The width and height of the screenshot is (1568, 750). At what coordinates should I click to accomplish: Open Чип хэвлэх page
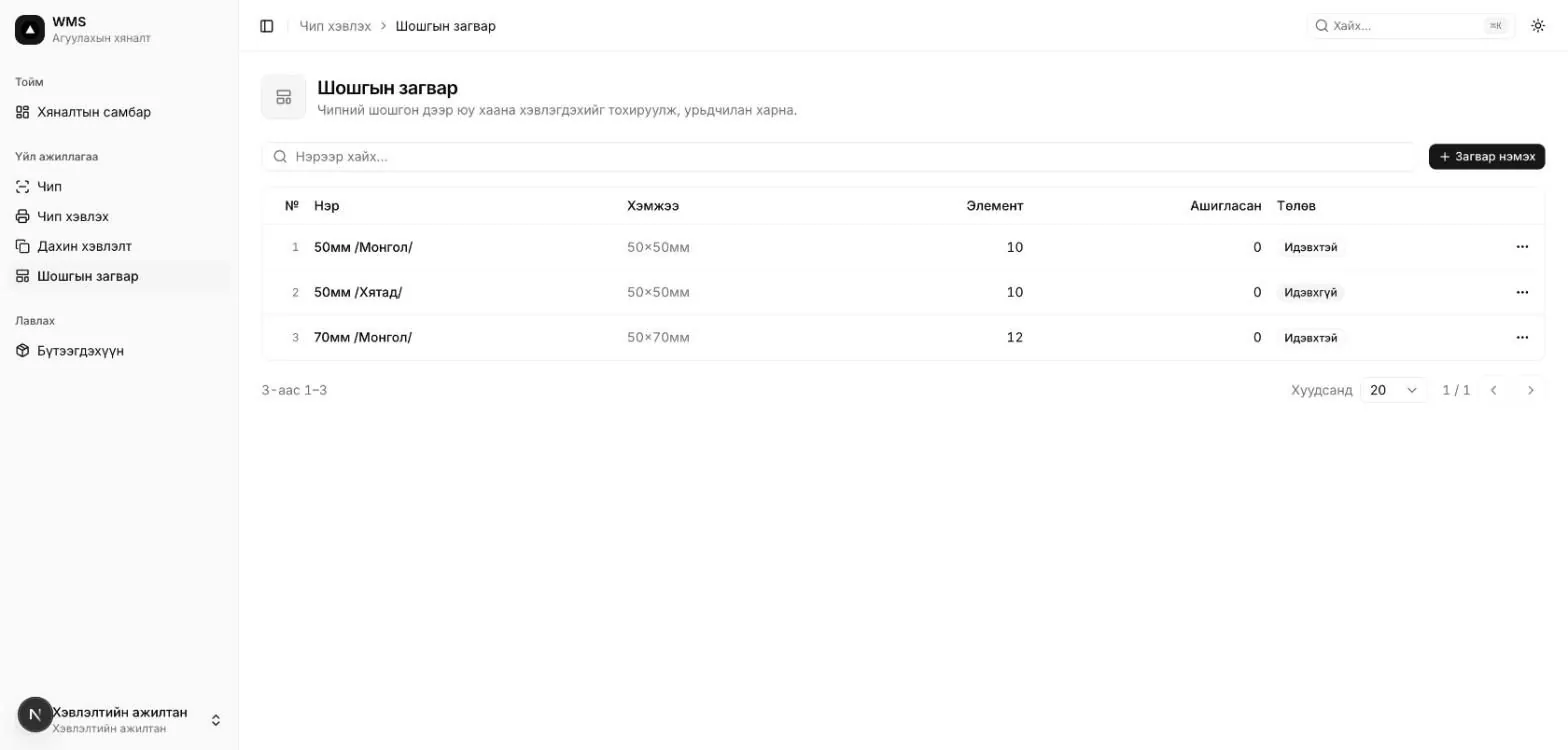click(x=119, y=216)
